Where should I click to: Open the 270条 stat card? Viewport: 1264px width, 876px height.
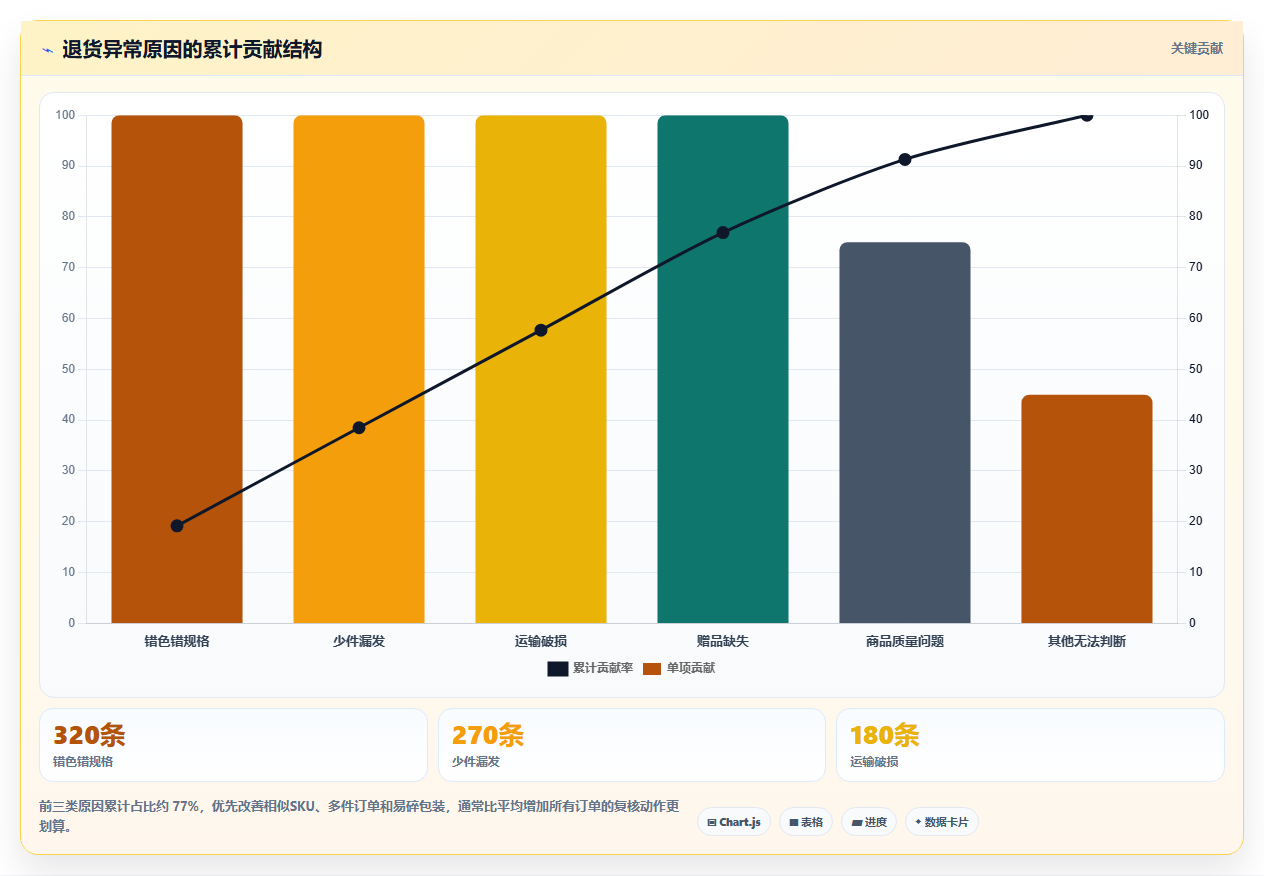632,745
